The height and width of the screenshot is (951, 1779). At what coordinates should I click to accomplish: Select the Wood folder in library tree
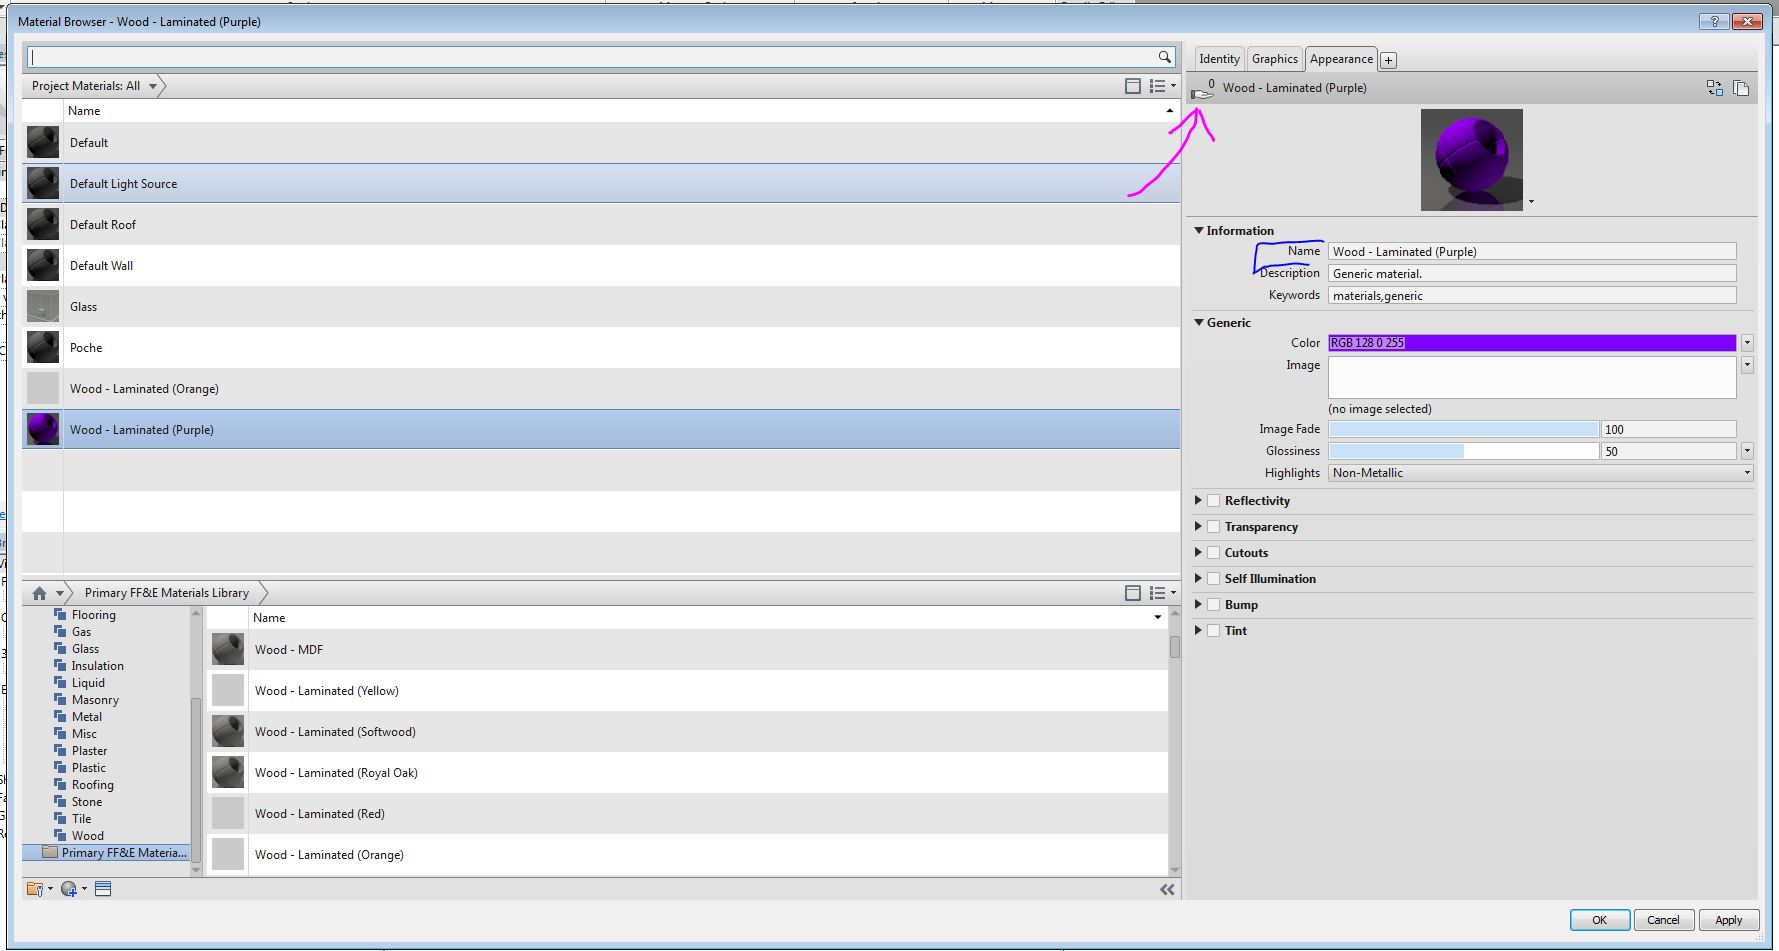[x=88, y=836]
